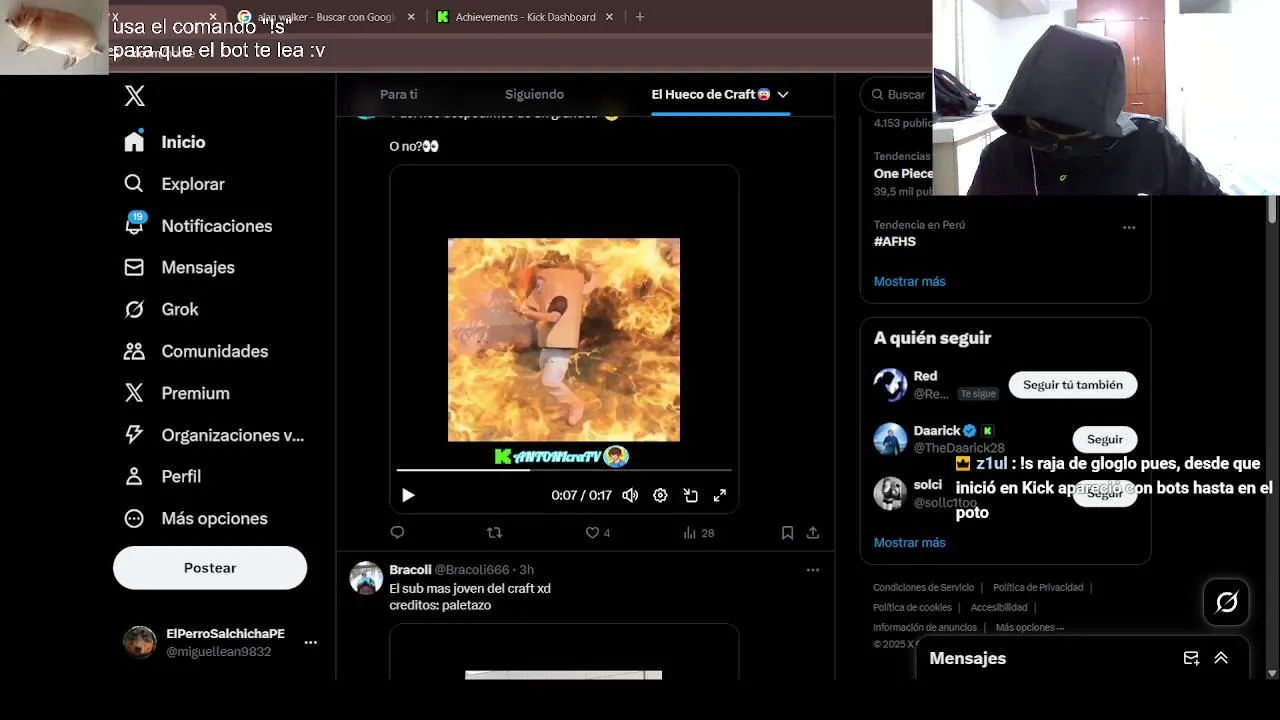Switch to Siguiendo tab
This screenshot has width=1280, height=720.
pyautogui.click(x=534, y=94)
